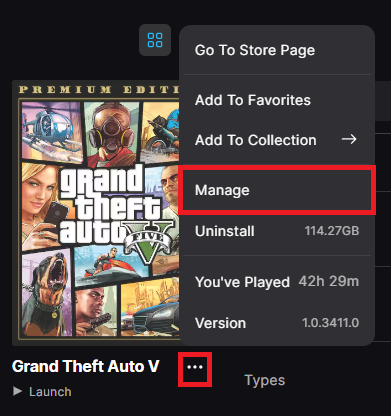Viewport: 391px width, 416px height.
Task: Click the 114.27GB install size text
Action: 332,231
